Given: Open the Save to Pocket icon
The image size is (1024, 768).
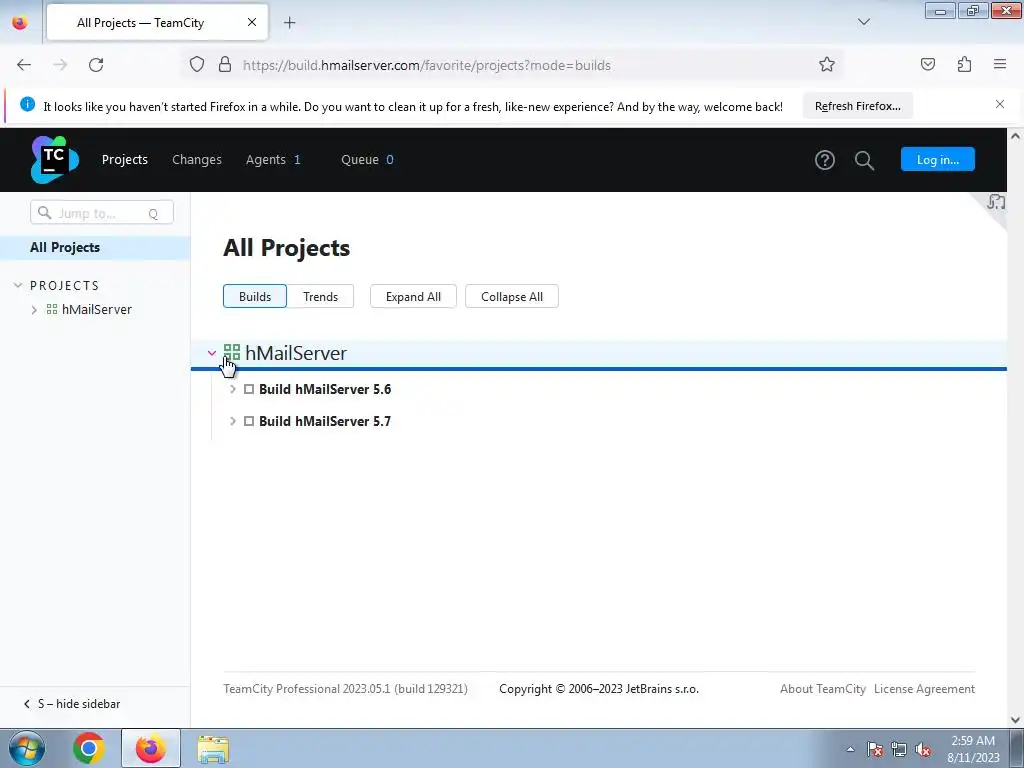Looking at the screenshot, I should (x=927, y=64).
